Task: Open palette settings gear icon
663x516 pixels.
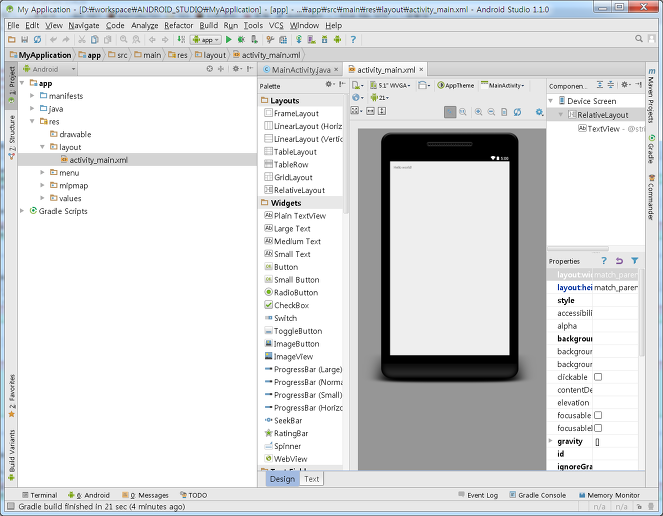Action: tap(330, 85)
